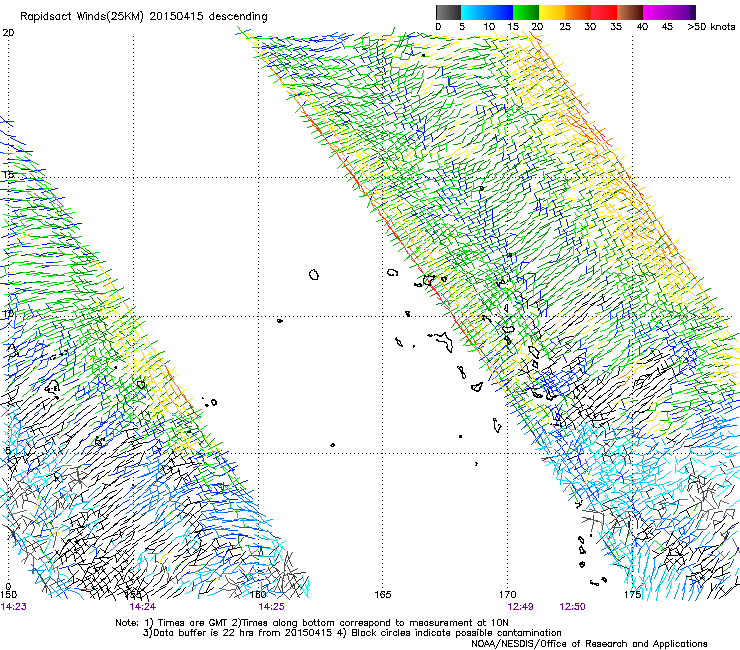Click the '>50 knots' legend label
This screenshot has width=740, height=650.
[711, 27]
